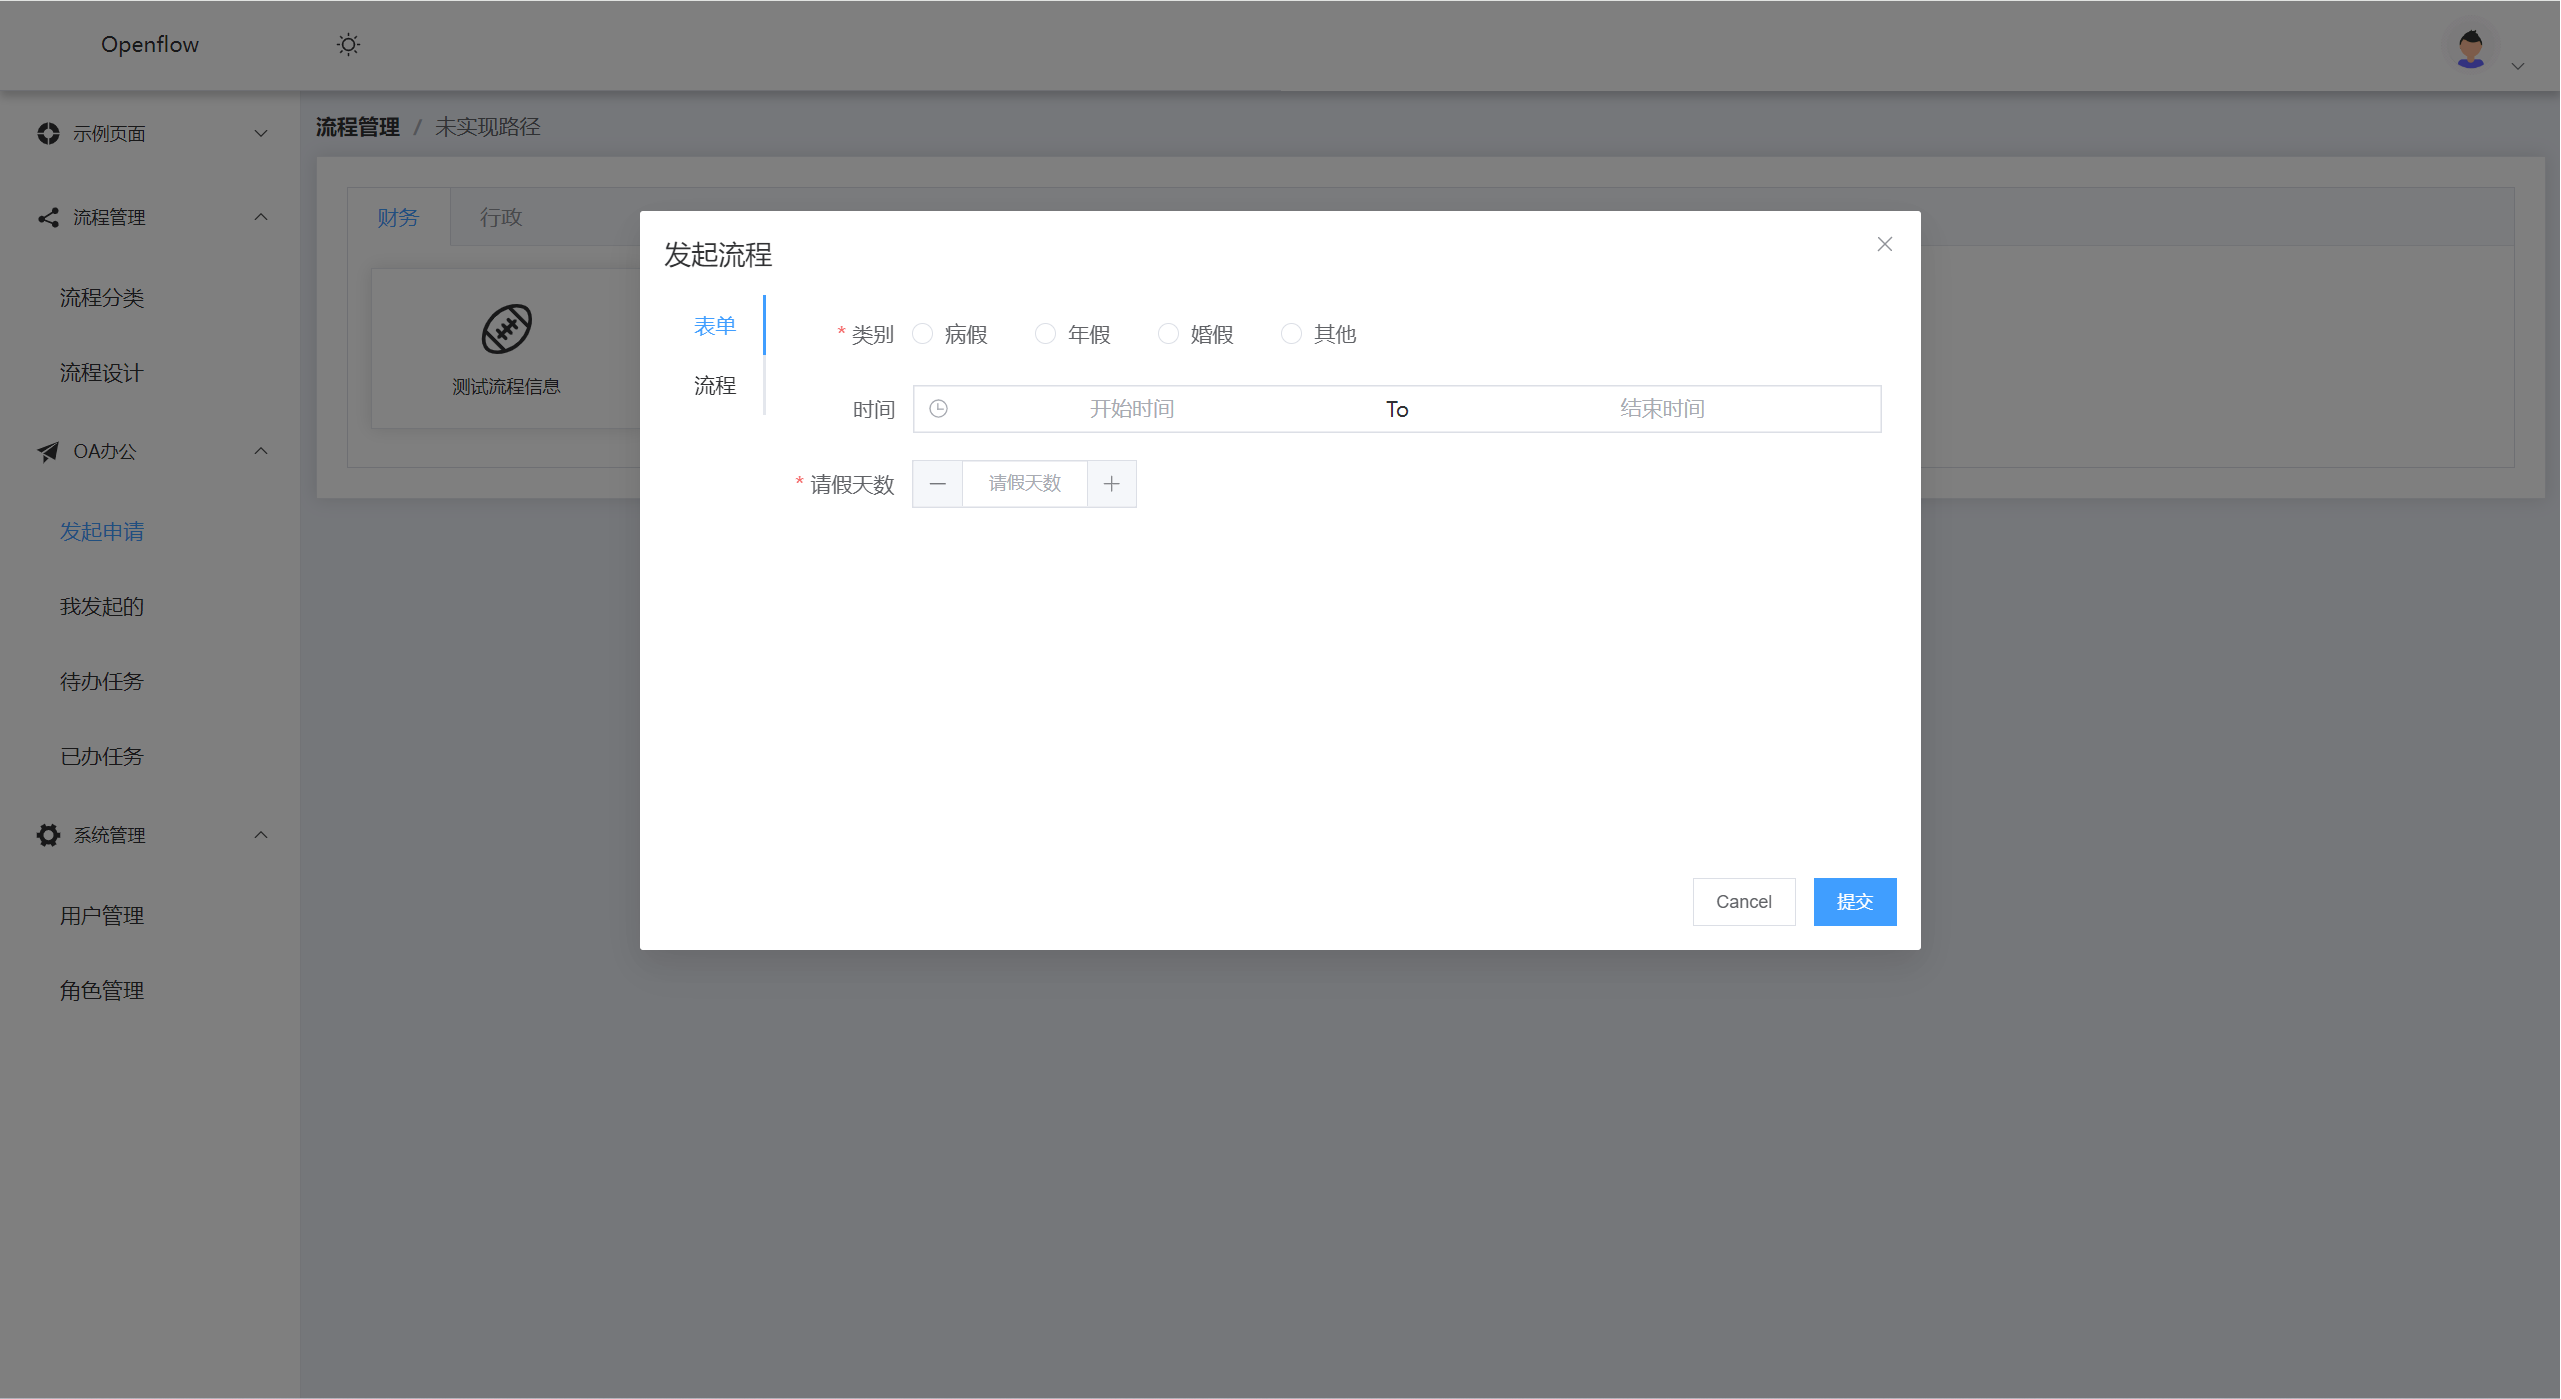2561x1399 pixels.
Task: Close the 发起流程 dialog with X
Action: (x=1884, y=244)
